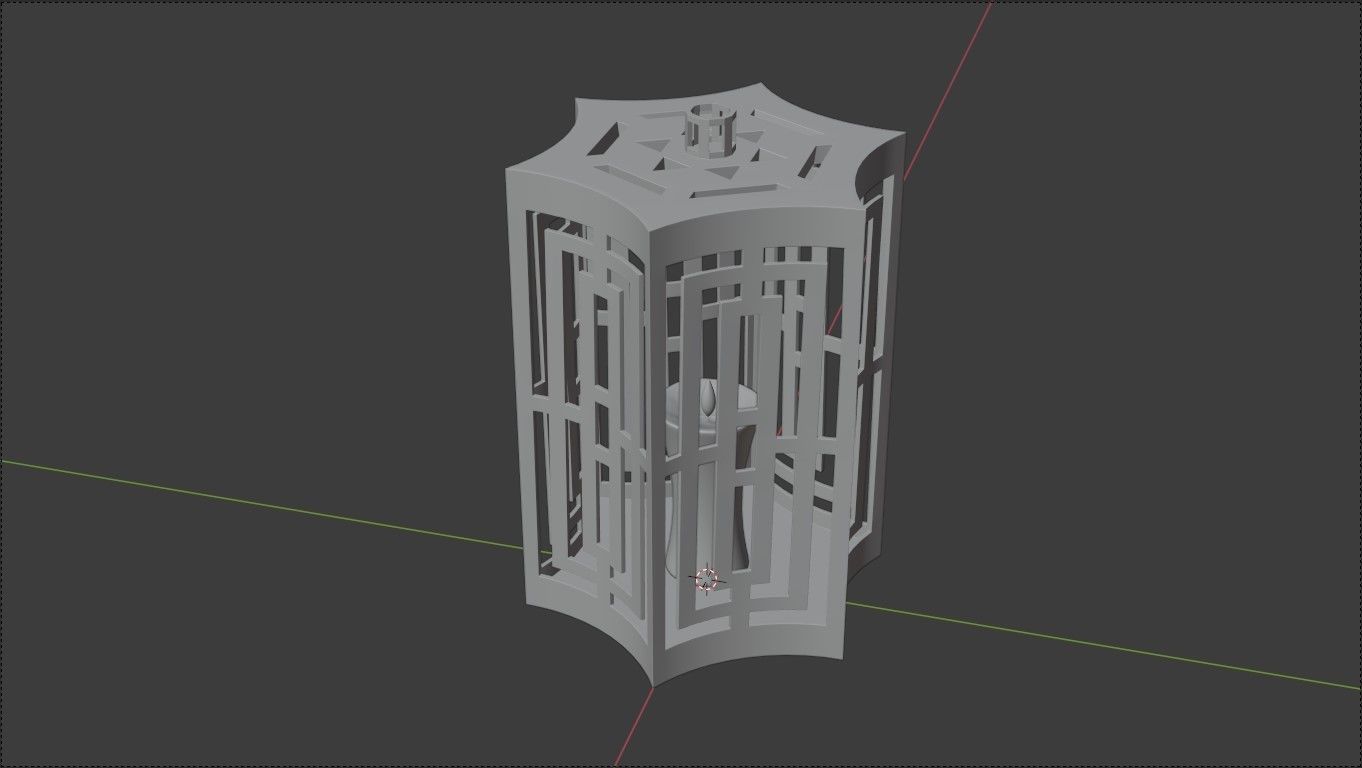
Task: Click the 3D cursor crosshair near lantern base
Action: pos(706,579)
